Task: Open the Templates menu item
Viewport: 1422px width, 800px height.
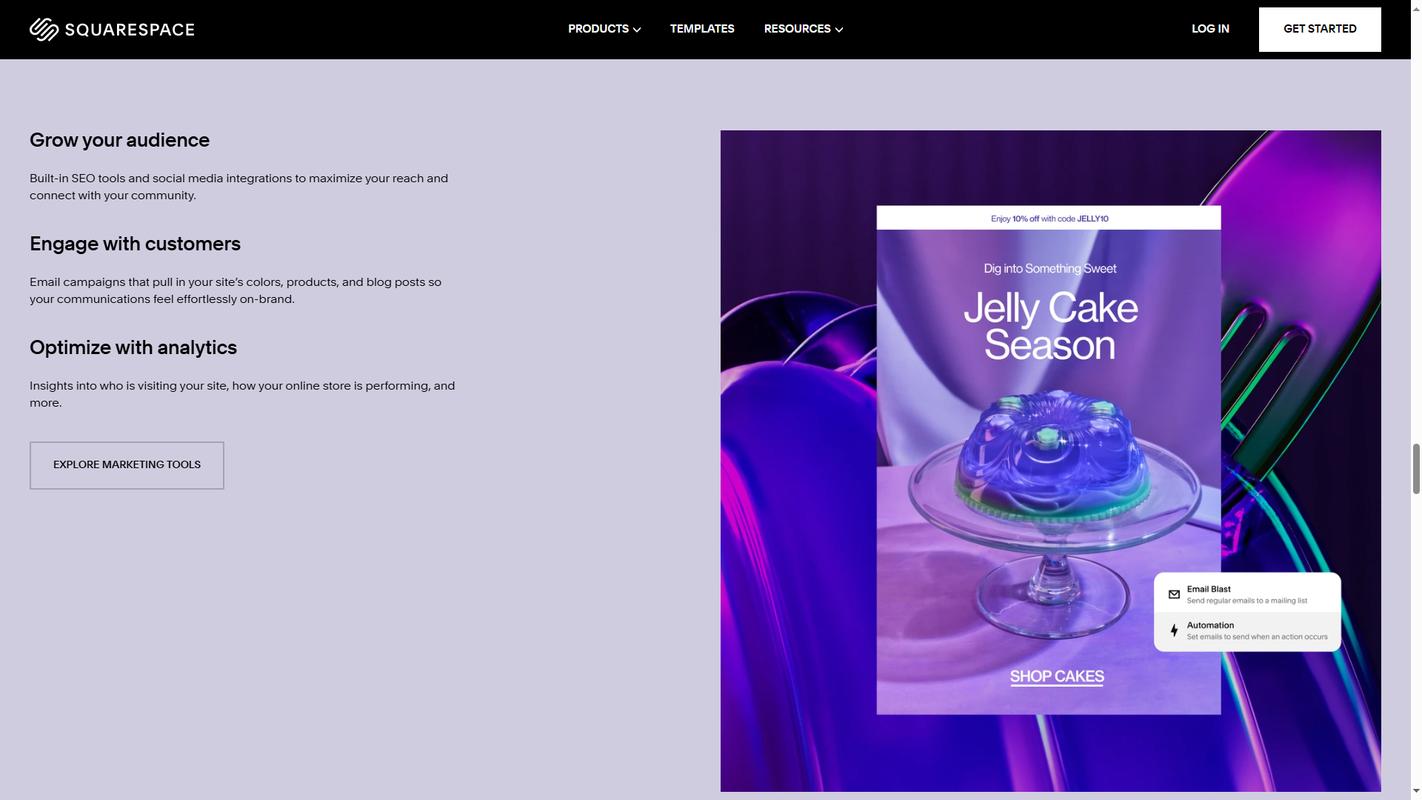Action: [x=702, y=29]
